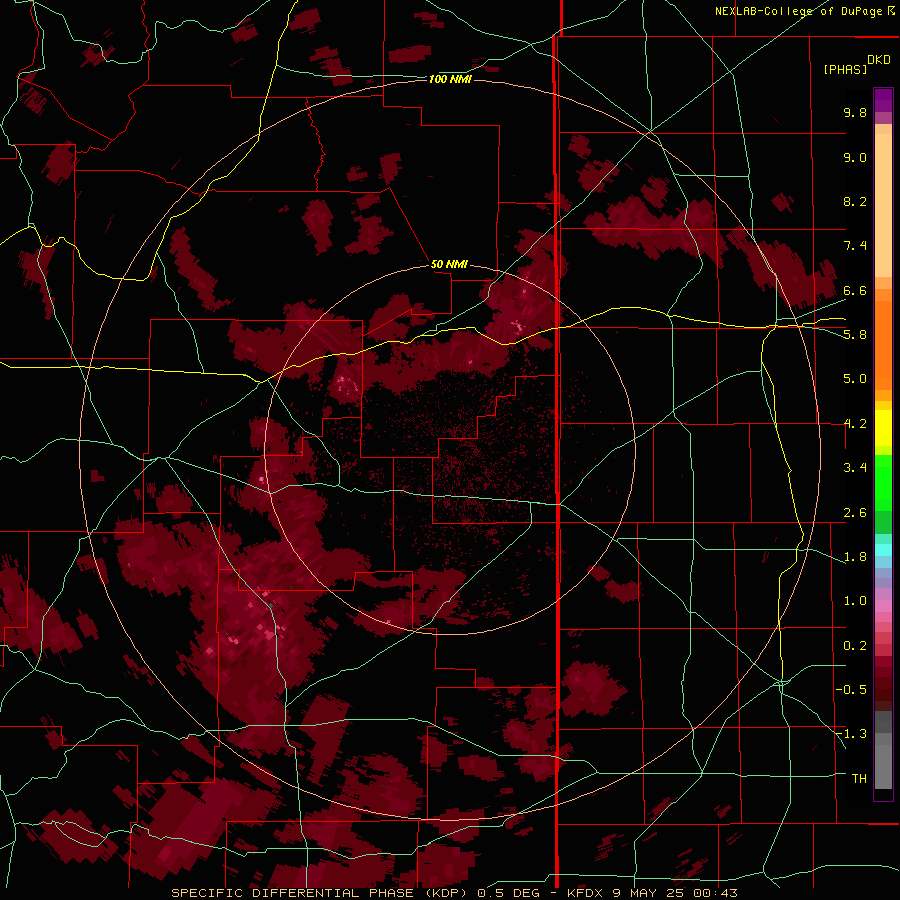The width and height of the screenshot is (900, 900).
Task: Click the DKD label above the color scale
Action: (879, 60)
